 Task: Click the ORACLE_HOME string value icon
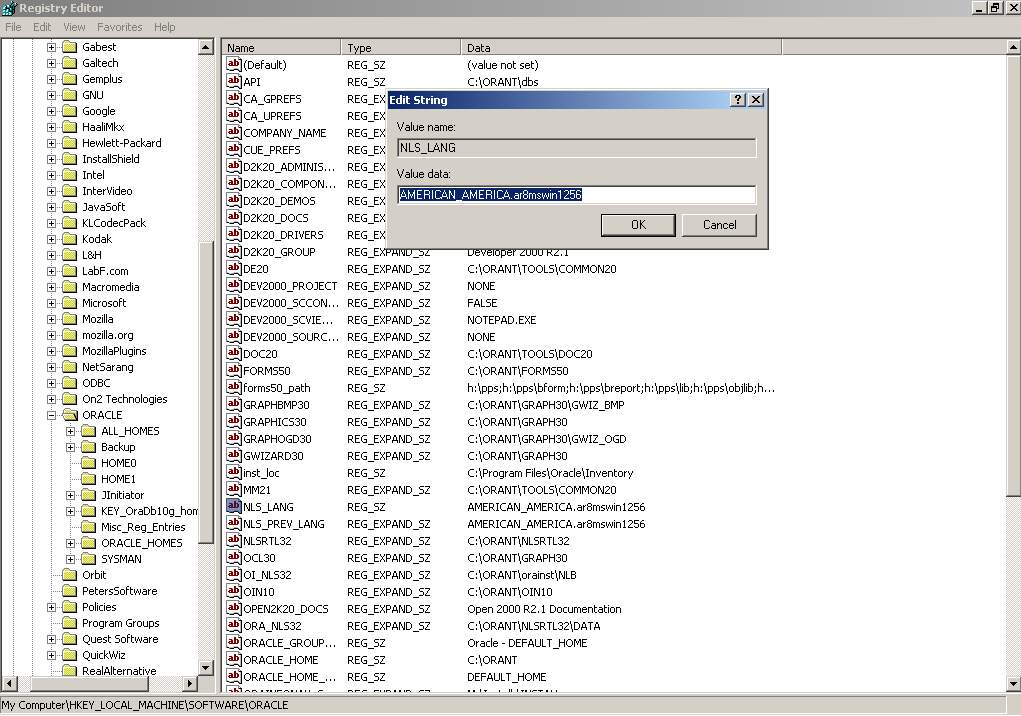tap(234, 660)
